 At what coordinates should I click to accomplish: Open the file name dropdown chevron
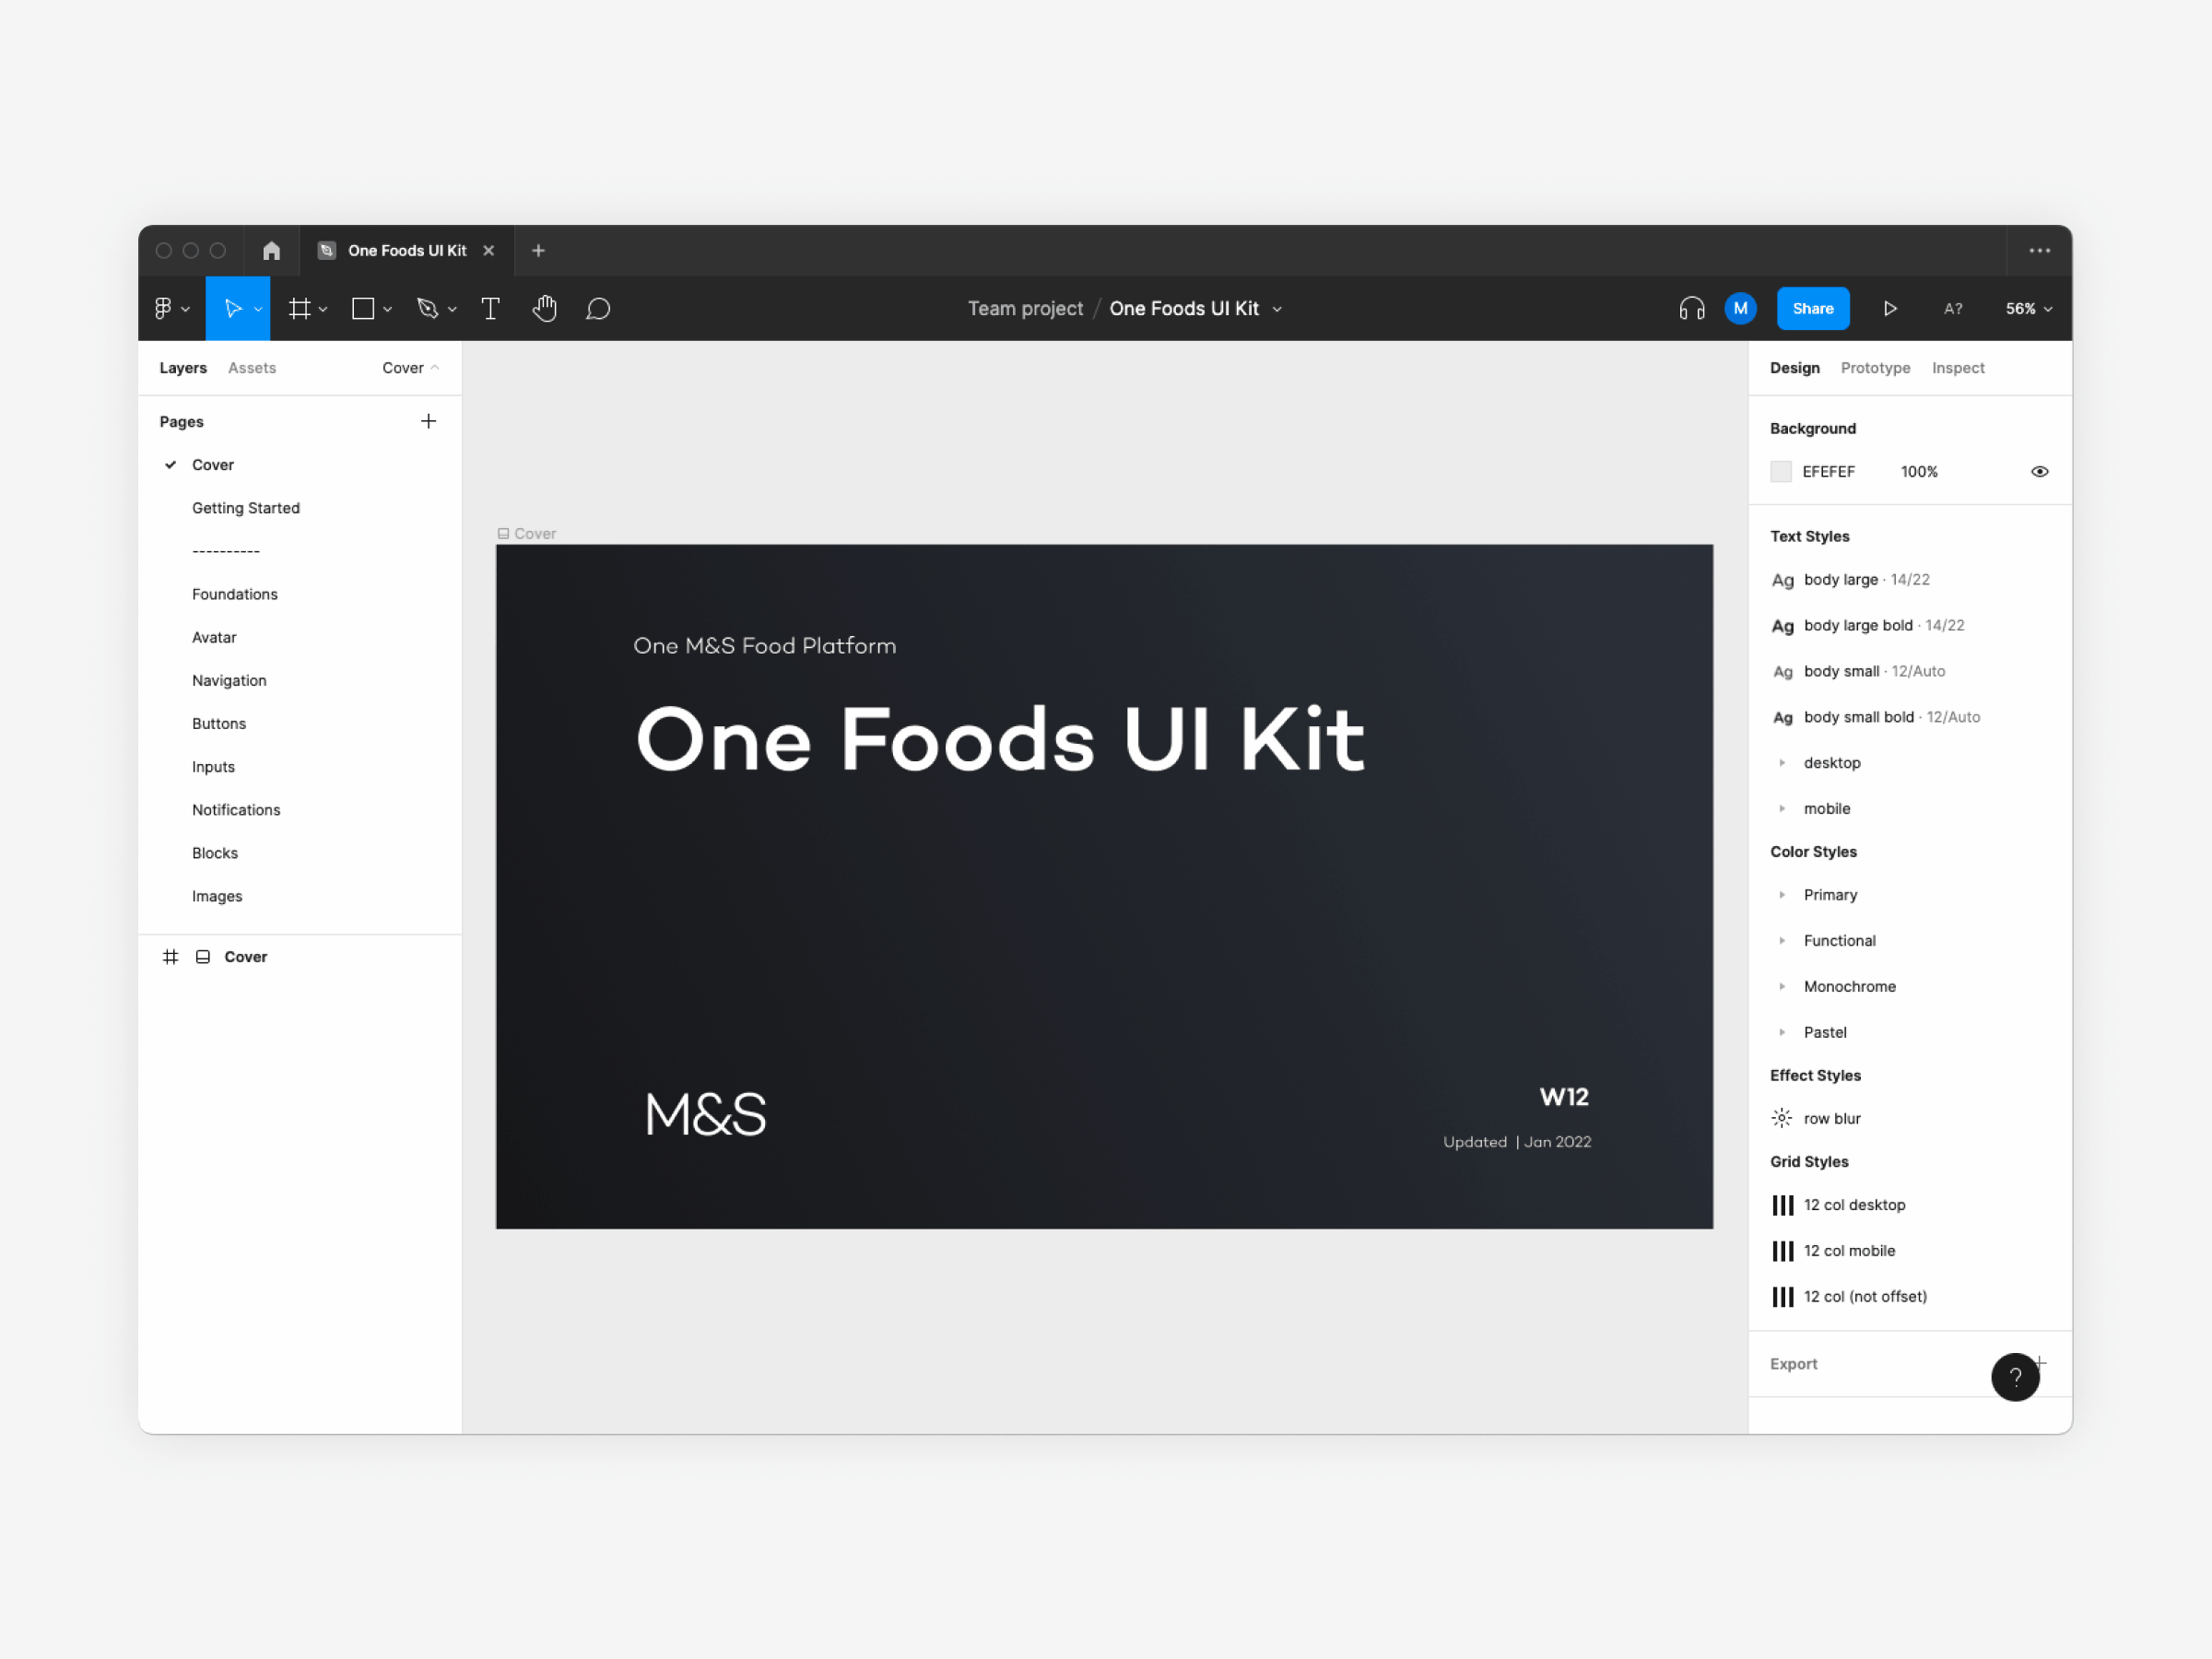coord(1277,309)
